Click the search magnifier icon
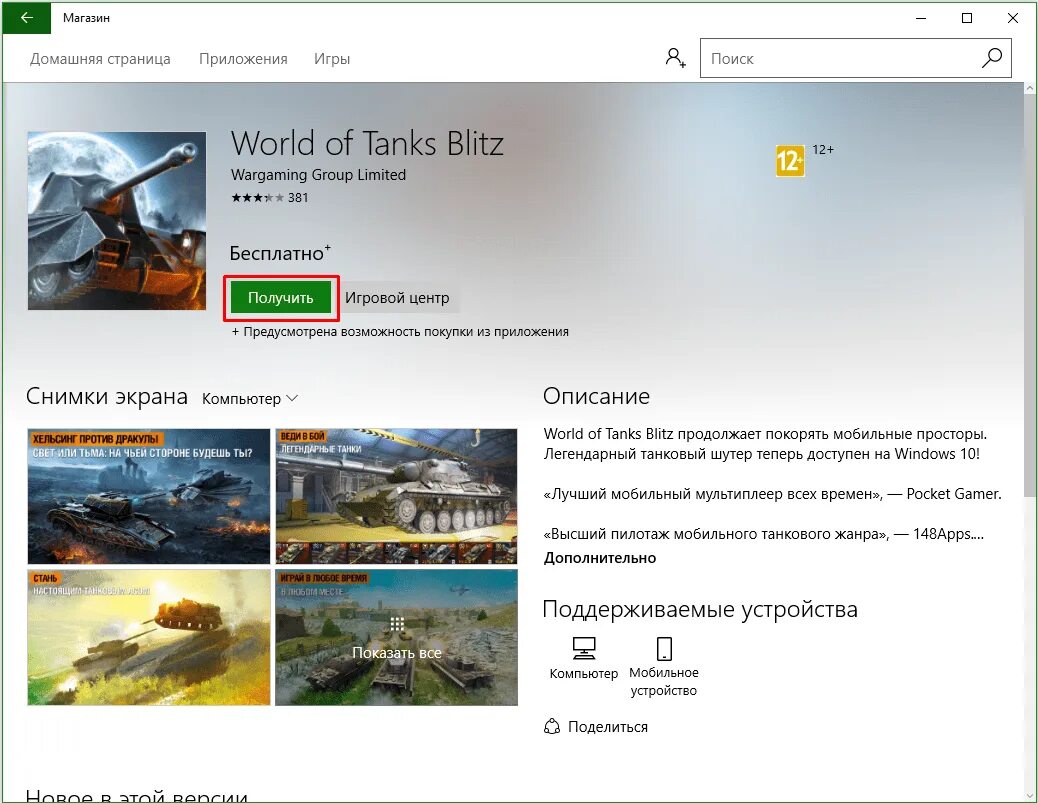 tap(991, 58)
